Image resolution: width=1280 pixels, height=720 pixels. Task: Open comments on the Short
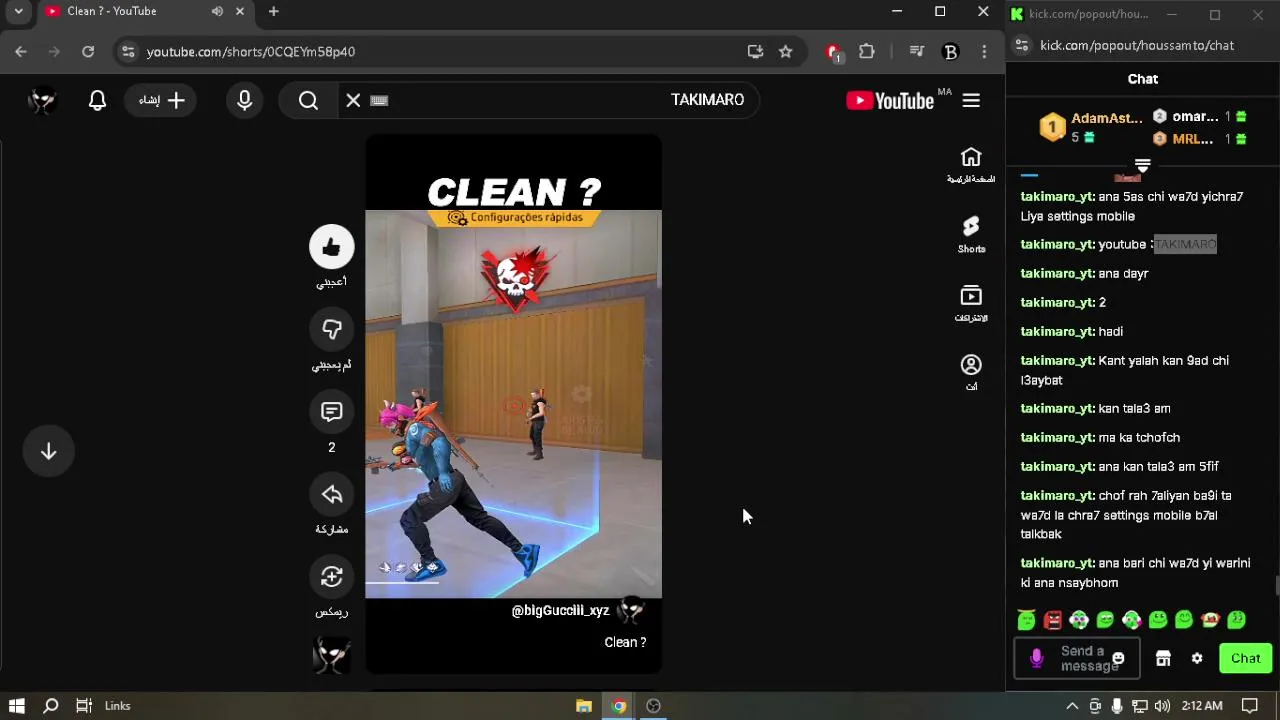tap(332, 412)
